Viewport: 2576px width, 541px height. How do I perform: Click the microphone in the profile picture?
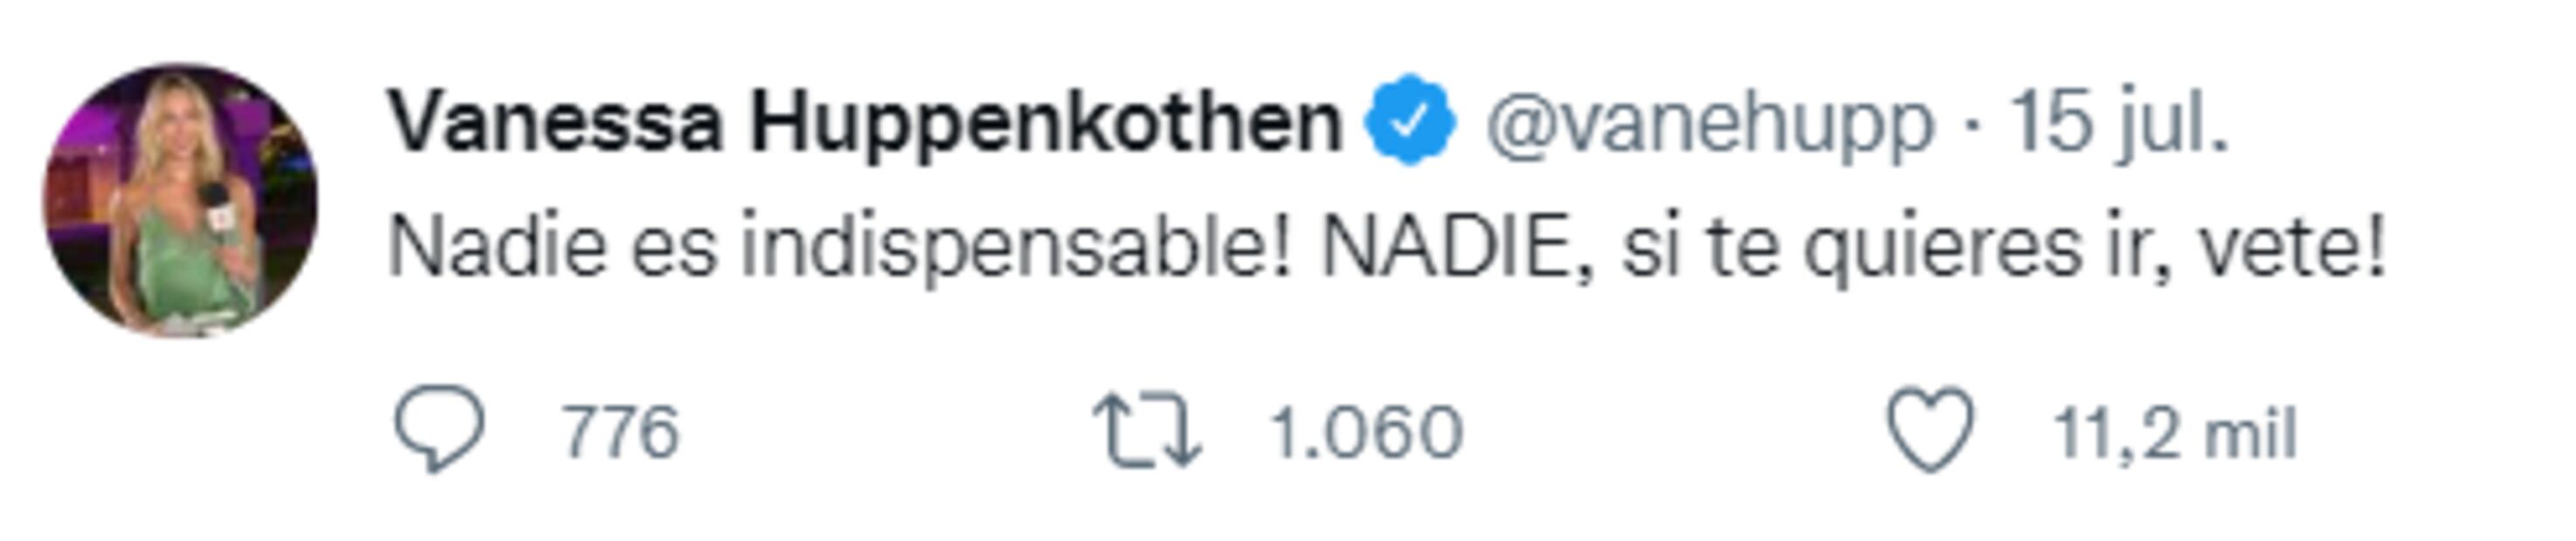pos(216,205)
